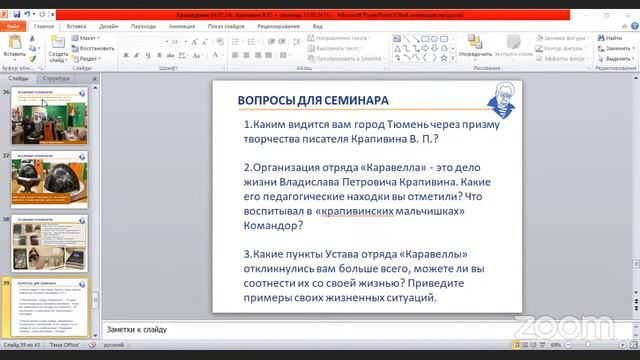Screen dimensions: 640x360
Task: Open the font size dropdown showing 24
Action: click(x=185, y=42)
